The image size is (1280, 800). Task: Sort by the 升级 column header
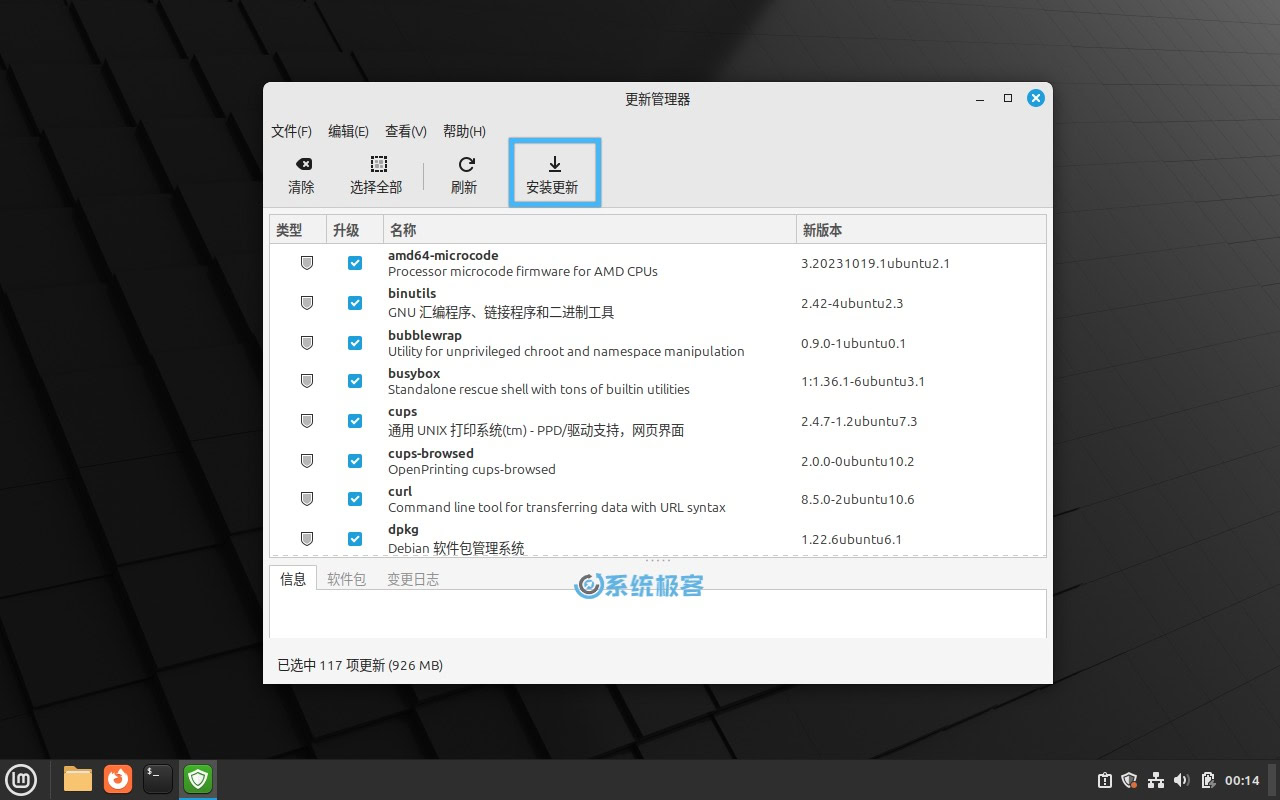coord(355,230)
